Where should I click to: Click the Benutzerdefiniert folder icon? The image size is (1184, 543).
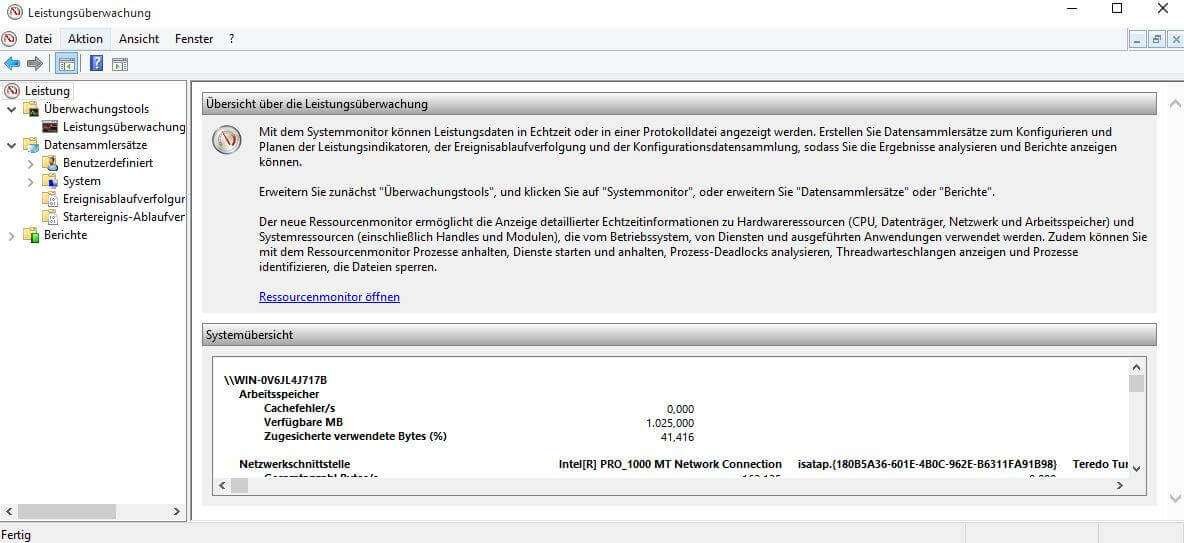pyautogui.click(x=50, y=163)
